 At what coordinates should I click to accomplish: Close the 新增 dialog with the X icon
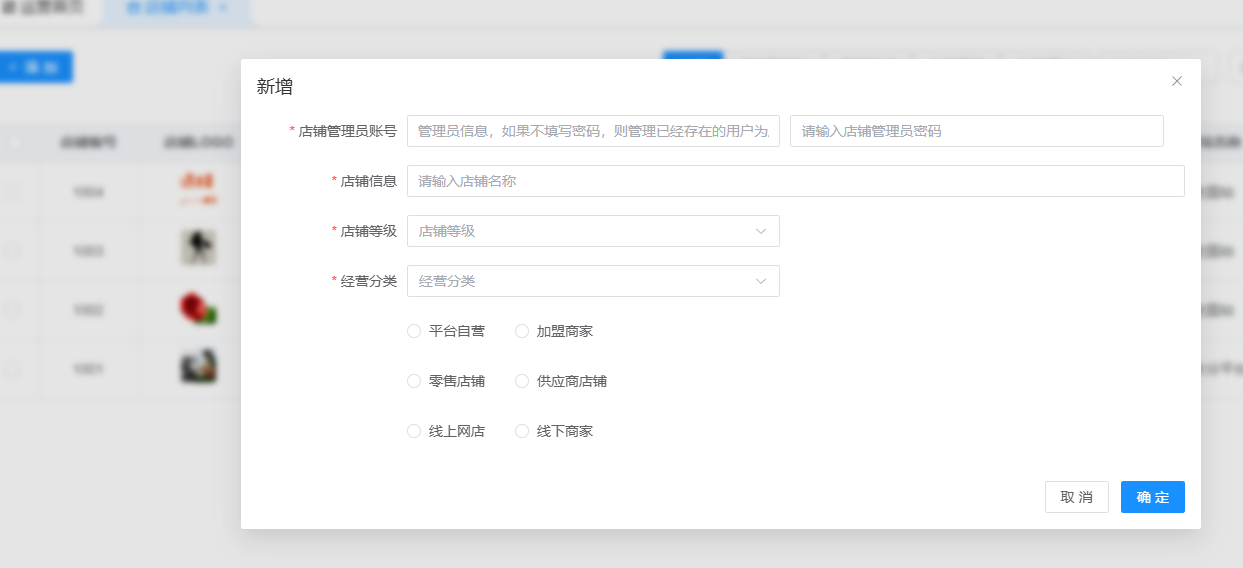point(1177,81)
